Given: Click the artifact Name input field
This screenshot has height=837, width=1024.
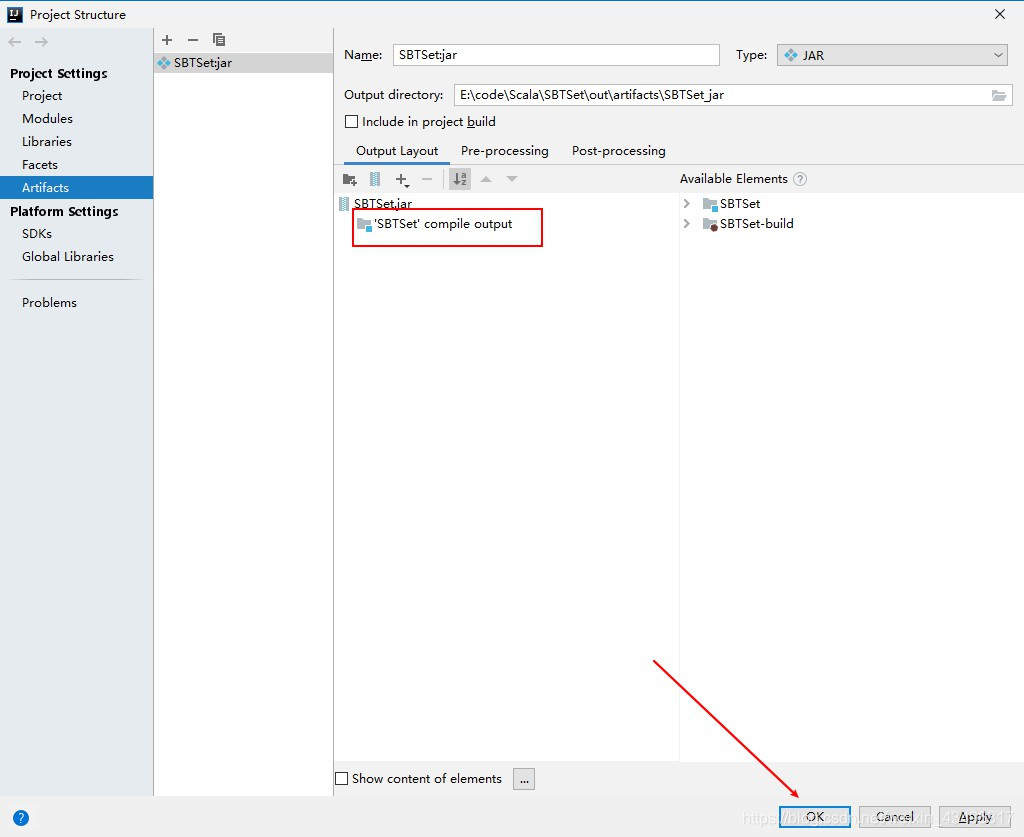Looking at the screenshot, I should pos(556,55).
